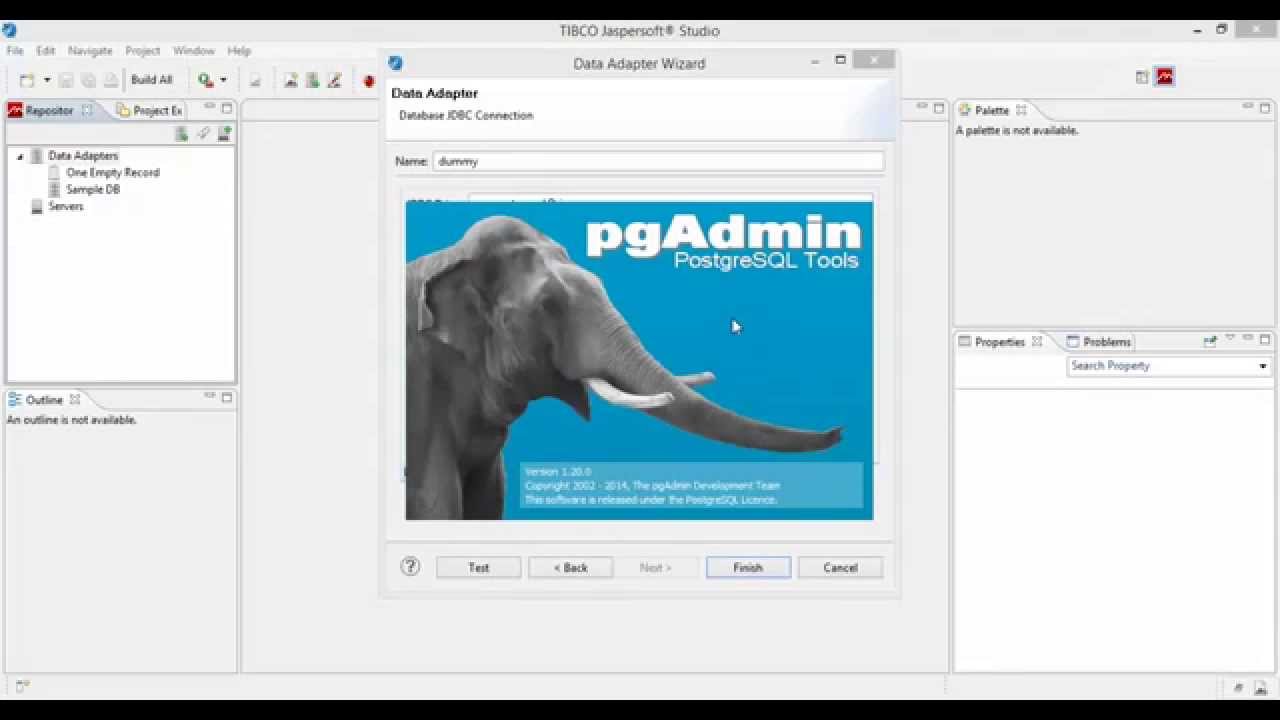Click the wizard help question mark icon
1280x720 pixels.
pos(410,566)
